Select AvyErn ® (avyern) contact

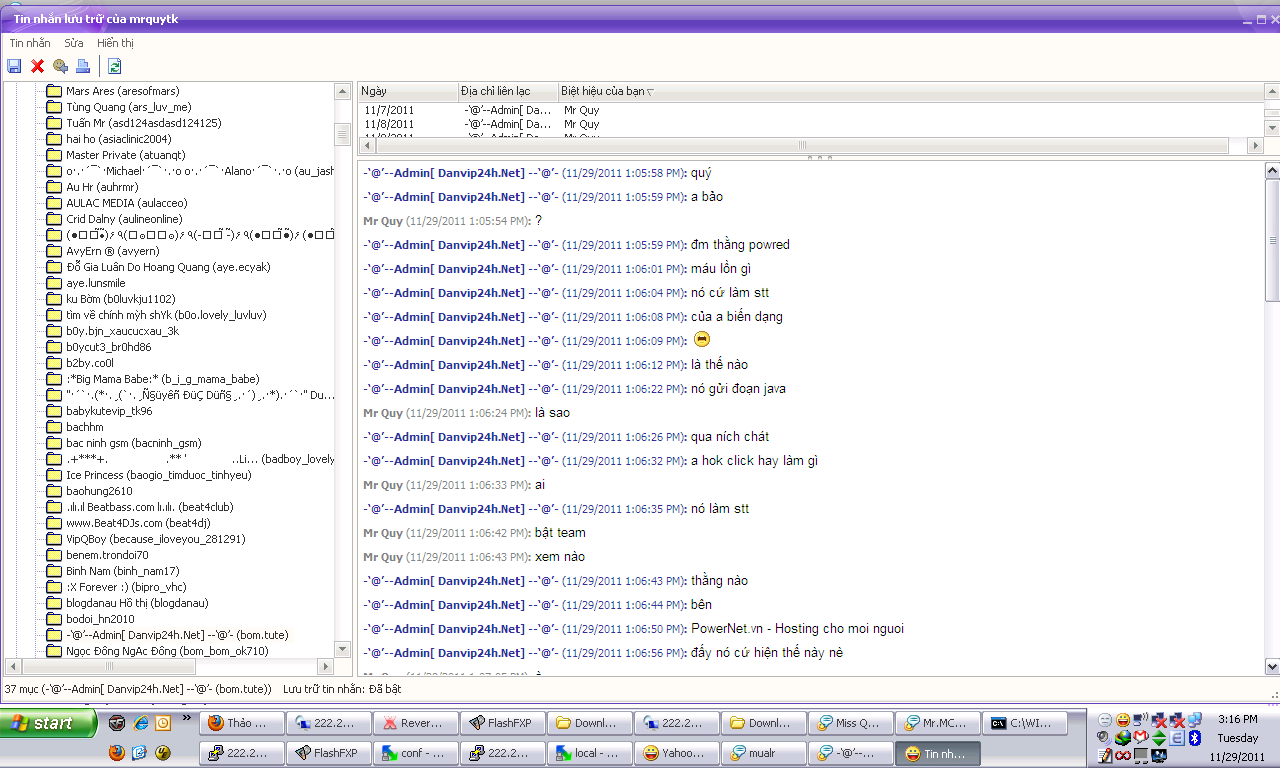(112, 251)
